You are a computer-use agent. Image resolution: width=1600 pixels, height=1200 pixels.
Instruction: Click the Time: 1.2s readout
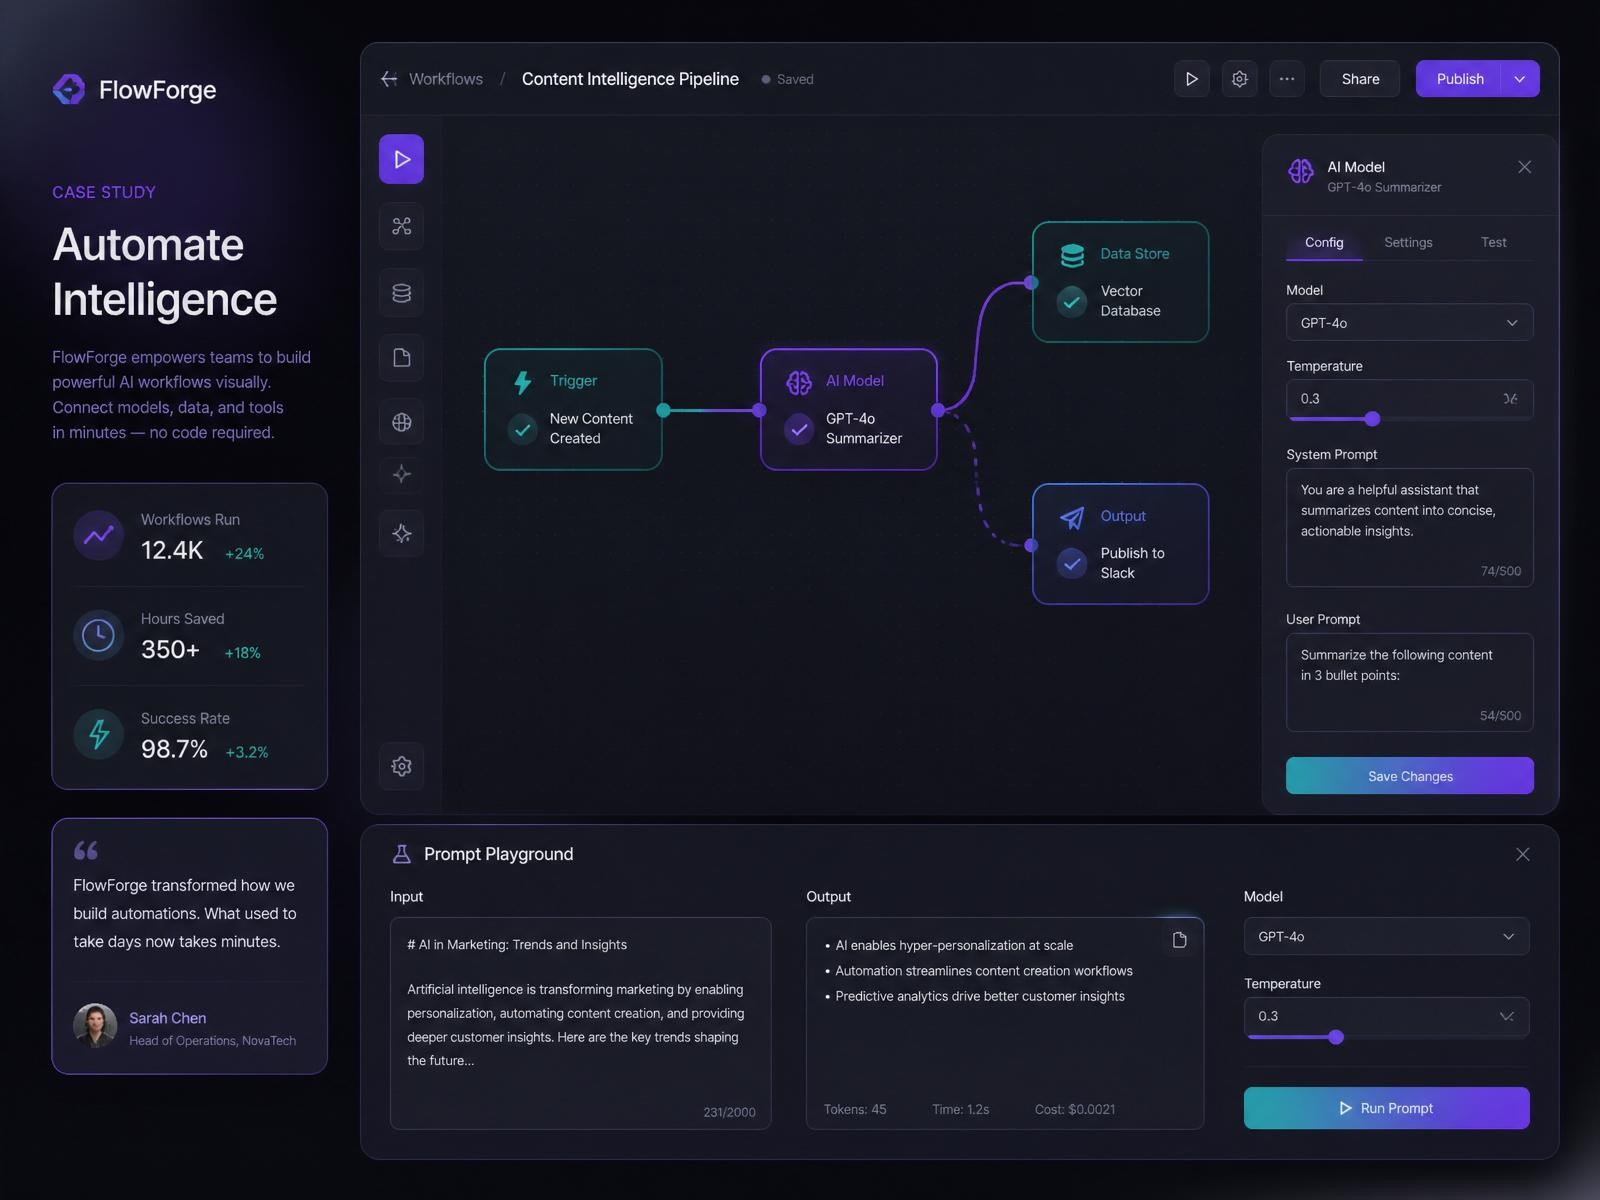click(961, 1109)
